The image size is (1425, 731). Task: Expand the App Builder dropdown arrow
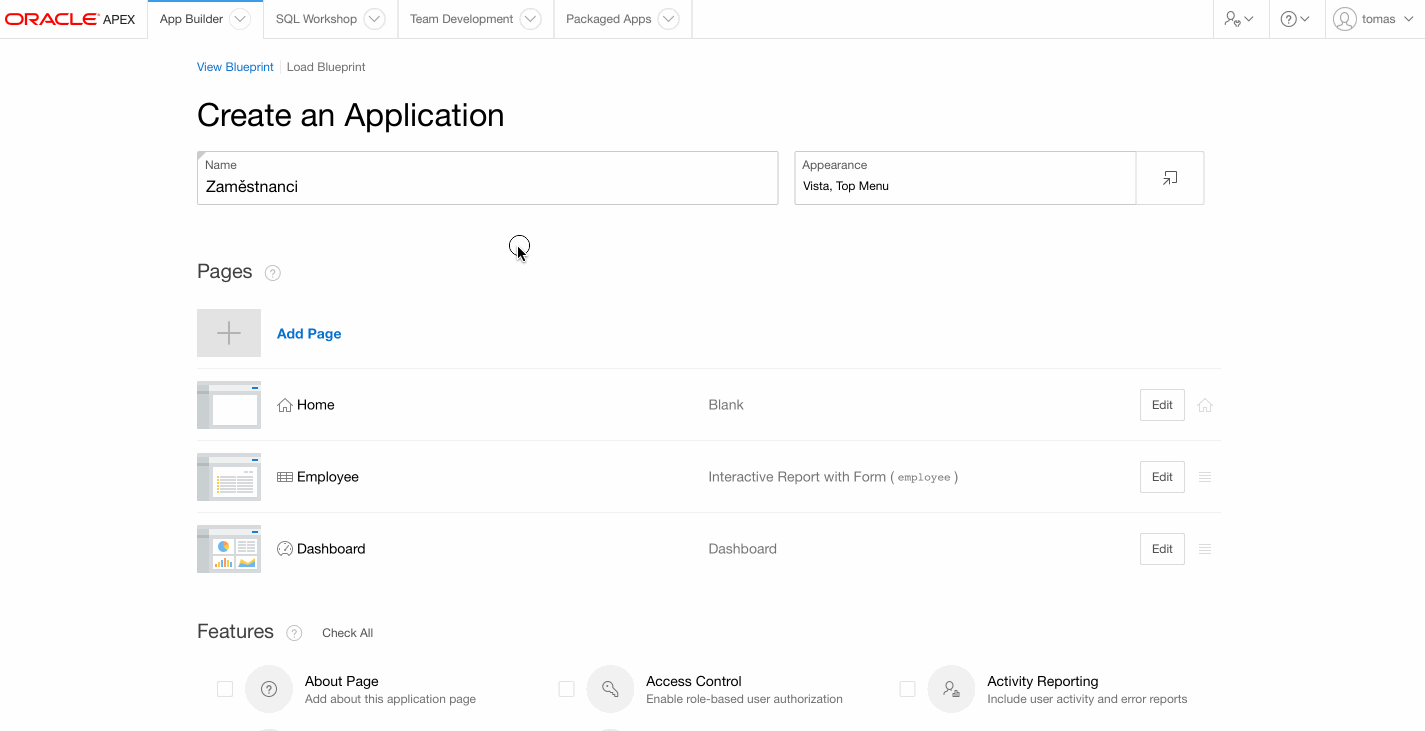pyautogui.click(x=240, y=19)
